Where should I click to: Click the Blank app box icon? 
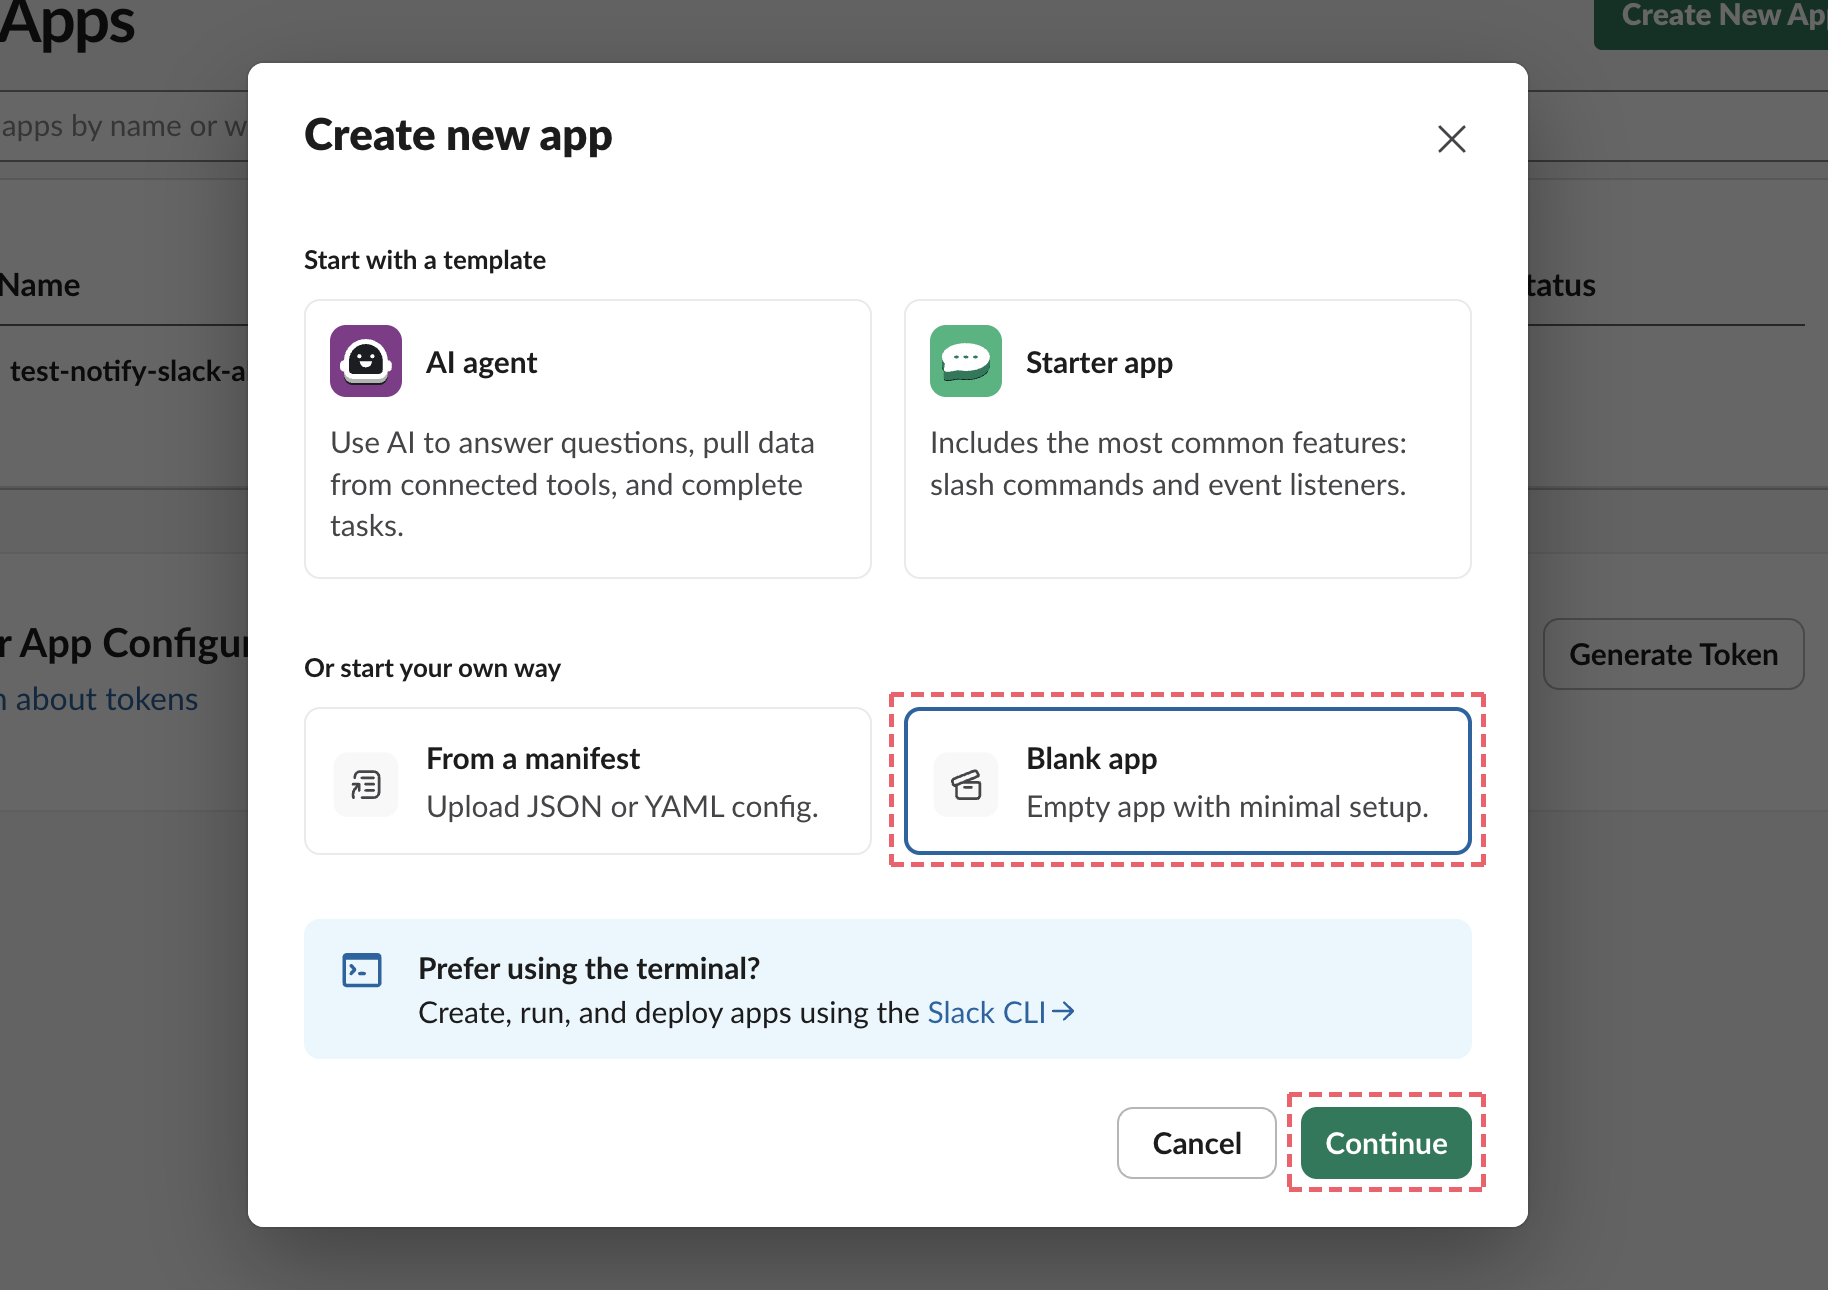966,785
